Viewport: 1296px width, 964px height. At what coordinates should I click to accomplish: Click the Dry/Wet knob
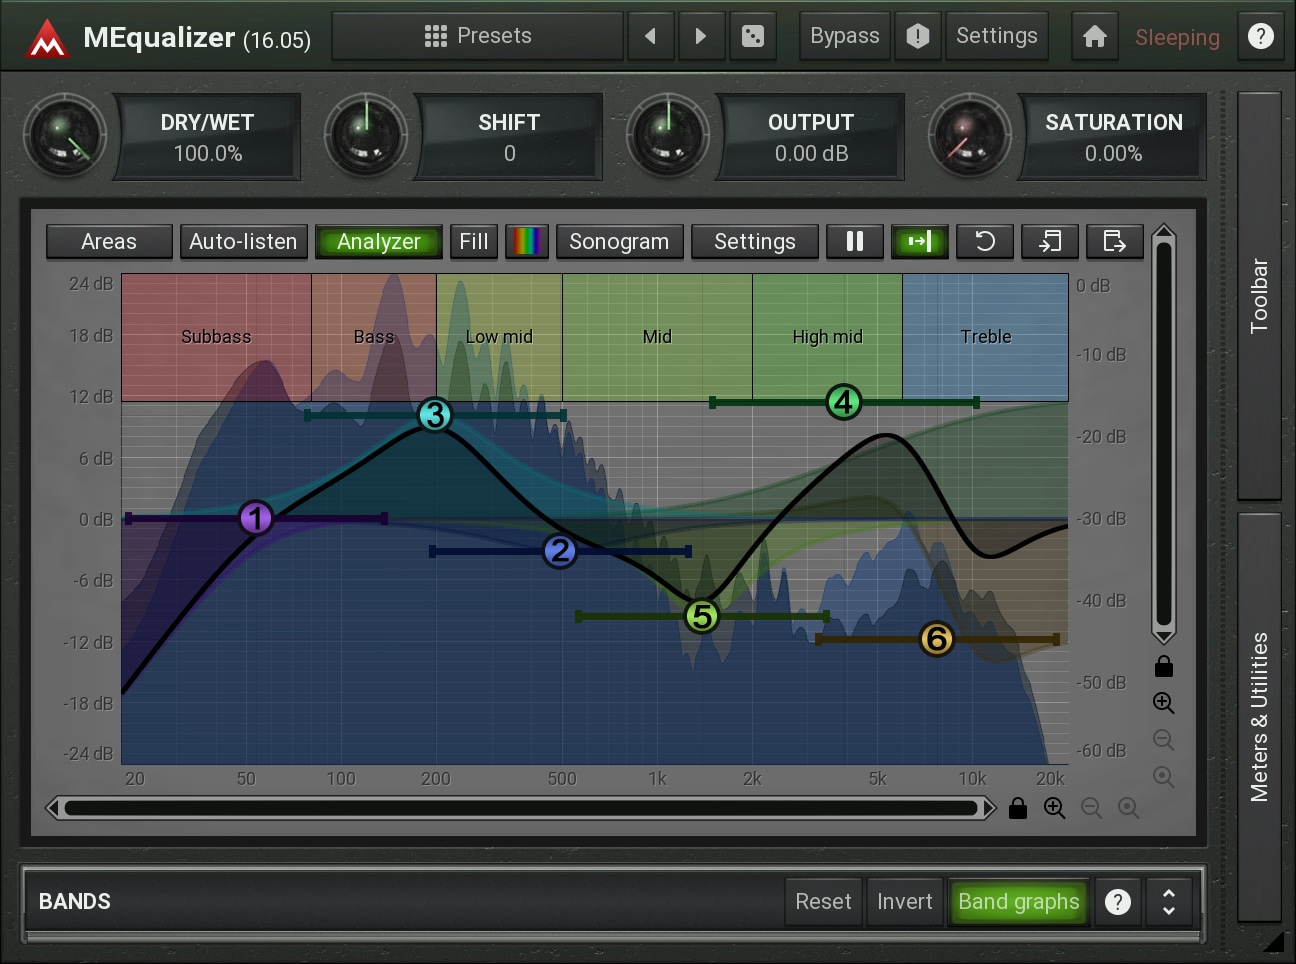coord(65,136)
